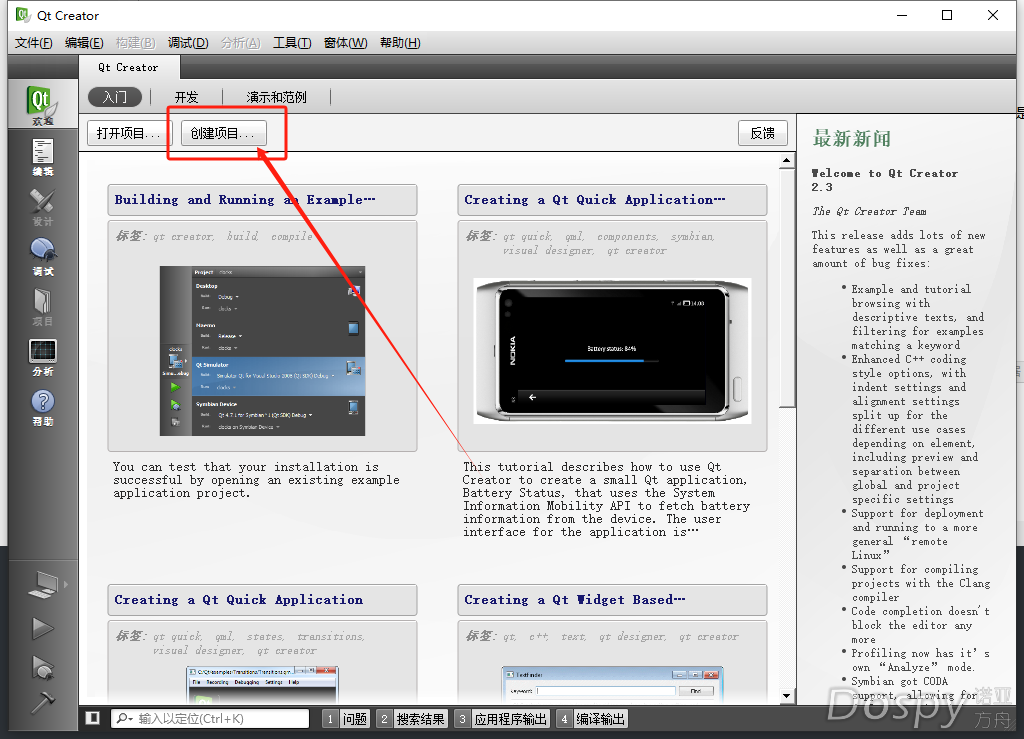Image resolution: width=1024 pixels, height=739 pixels.
Task: Click the green Run play button
Action: [x=43, y=628]
